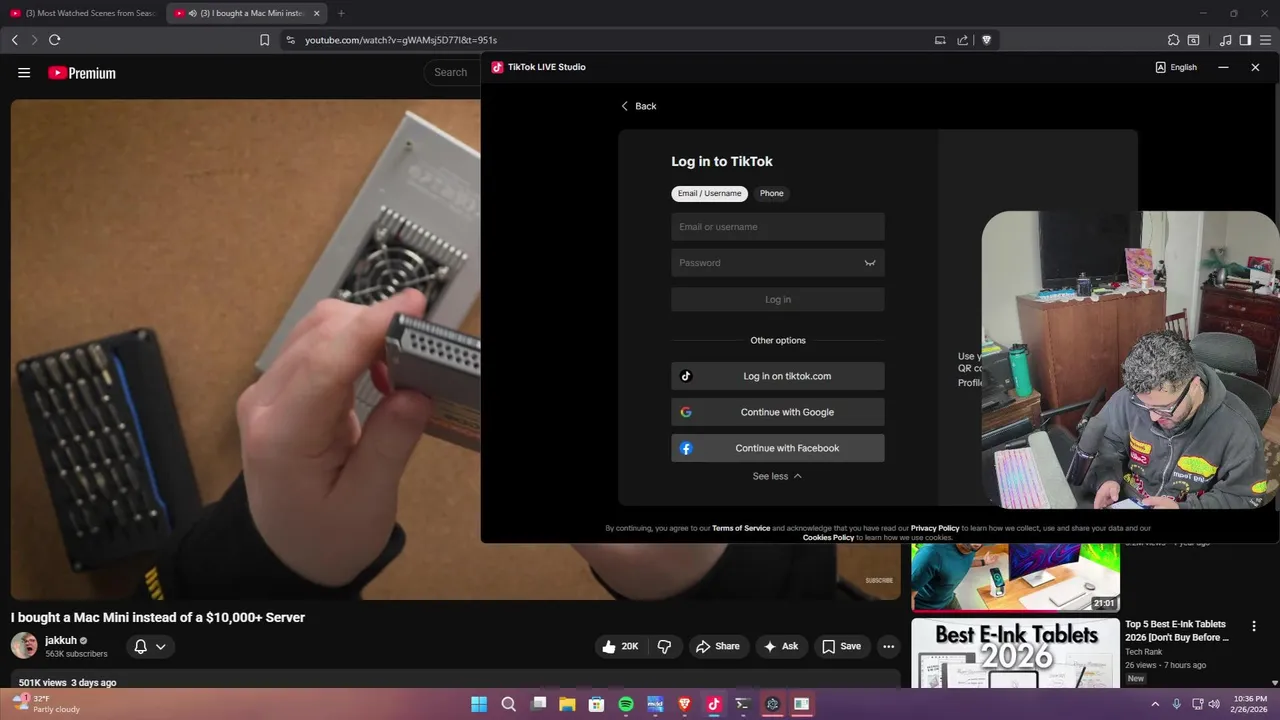Open the recommended video thumbnail with 21:01 duration
The image size is (1280, 720).
coord(1015,577)
